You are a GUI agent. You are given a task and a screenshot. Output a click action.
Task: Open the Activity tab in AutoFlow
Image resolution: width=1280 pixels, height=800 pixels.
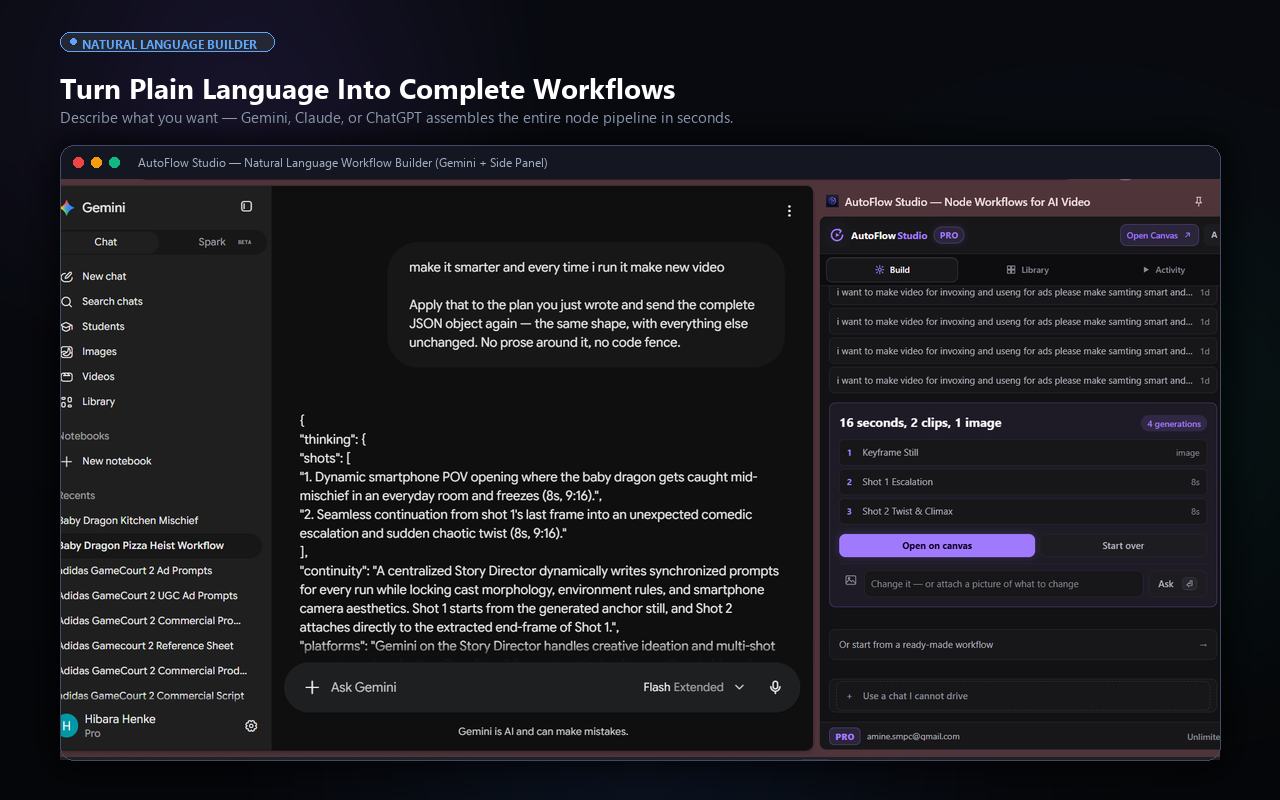1163,270
